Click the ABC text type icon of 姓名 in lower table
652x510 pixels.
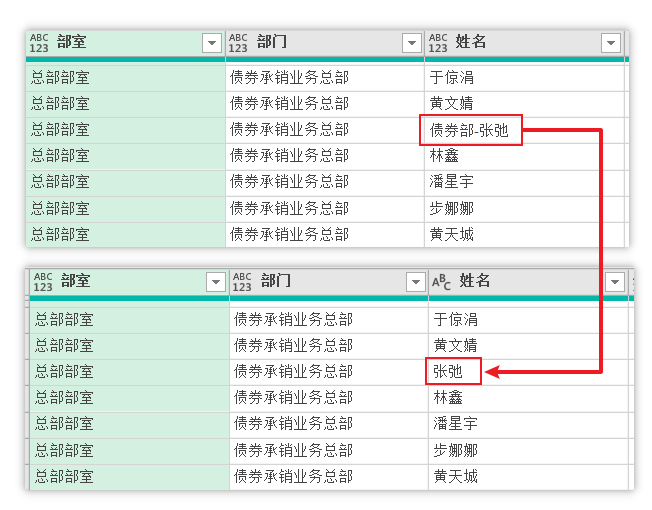coord(441,282)
